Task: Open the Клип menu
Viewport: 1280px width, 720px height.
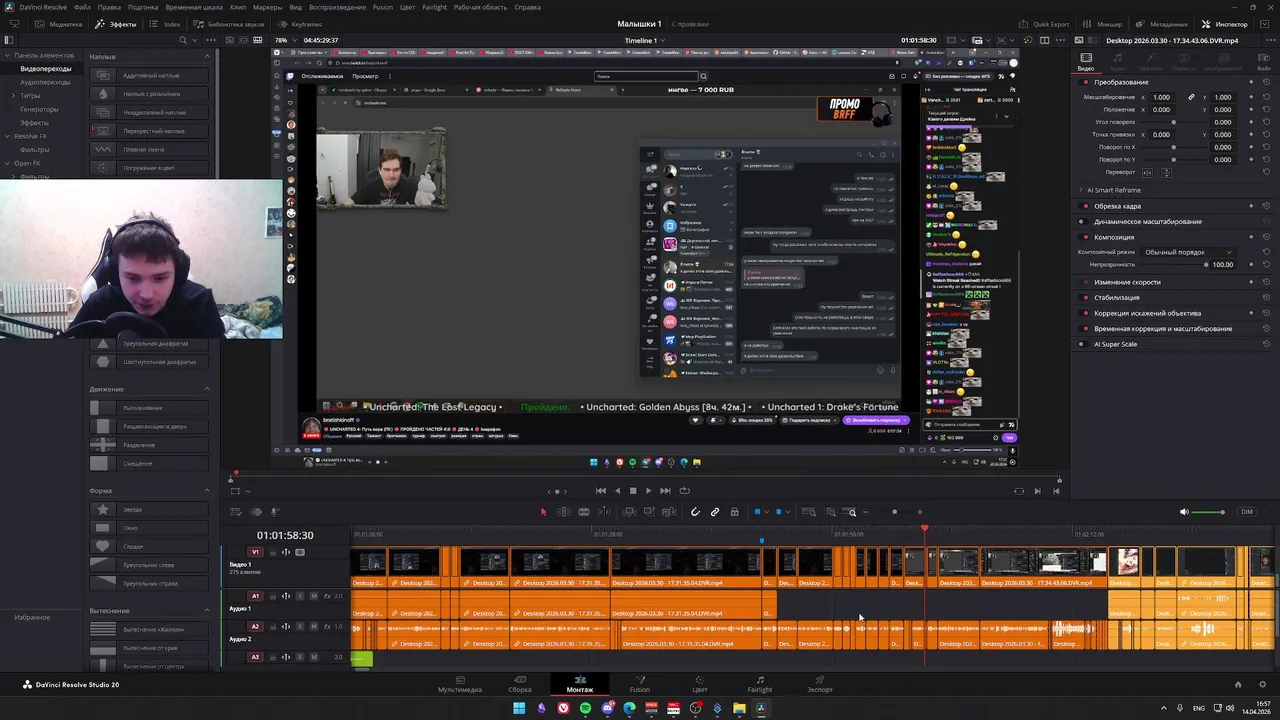Action: tap(238, 7)
